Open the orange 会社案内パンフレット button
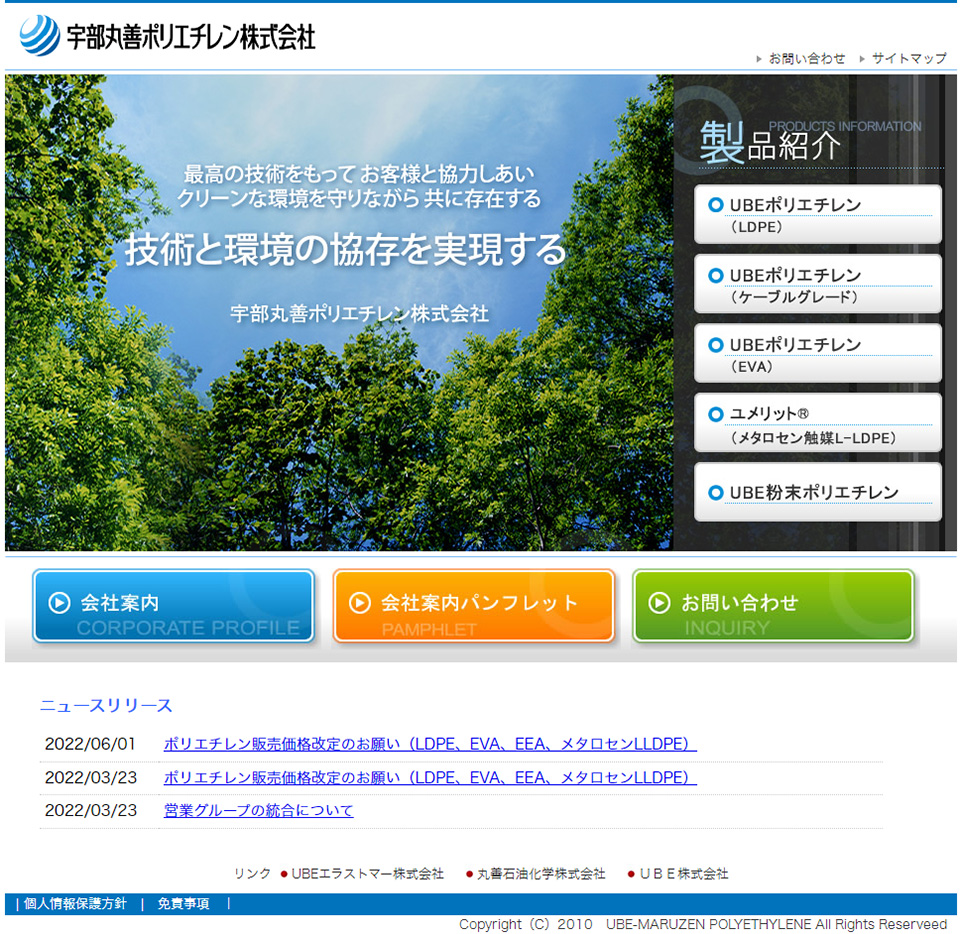The image size is (960, 934). (x=473, y=606)
